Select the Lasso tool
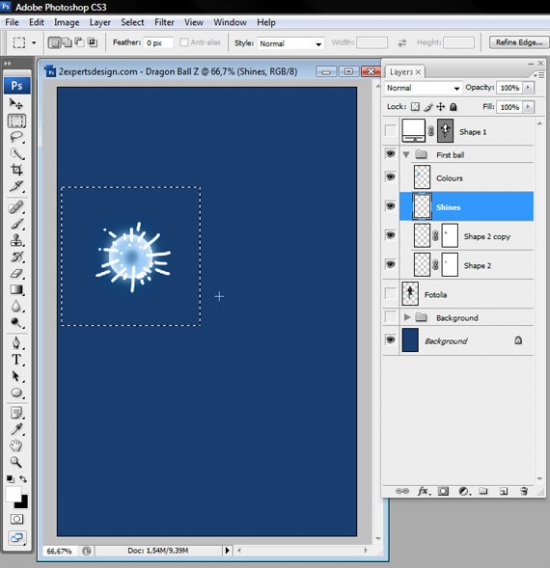The height and width of the screenshot is (568, 550). (16, 137)
